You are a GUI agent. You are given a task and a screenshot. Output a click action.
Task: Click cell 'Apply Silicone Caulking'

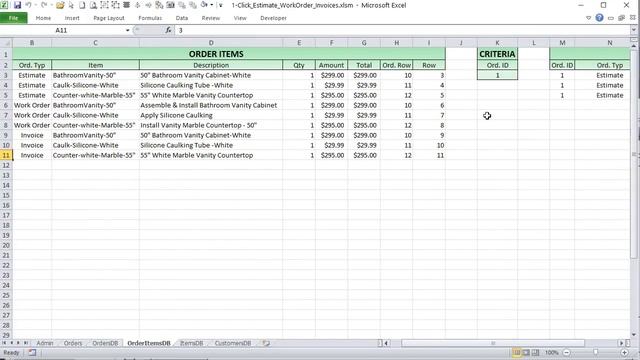pos(211,115)
